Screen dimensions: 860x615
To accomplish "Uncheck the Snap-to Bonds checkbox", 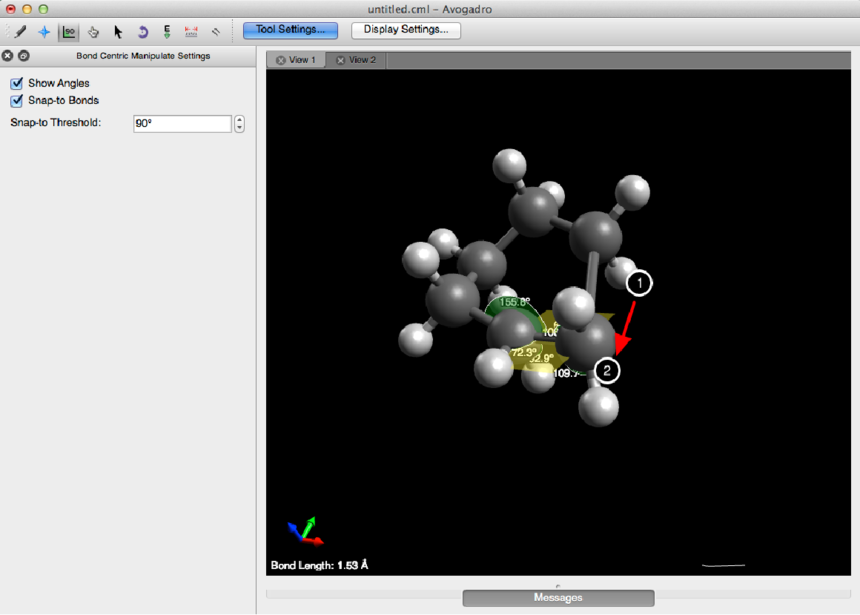I will [17, 101].
